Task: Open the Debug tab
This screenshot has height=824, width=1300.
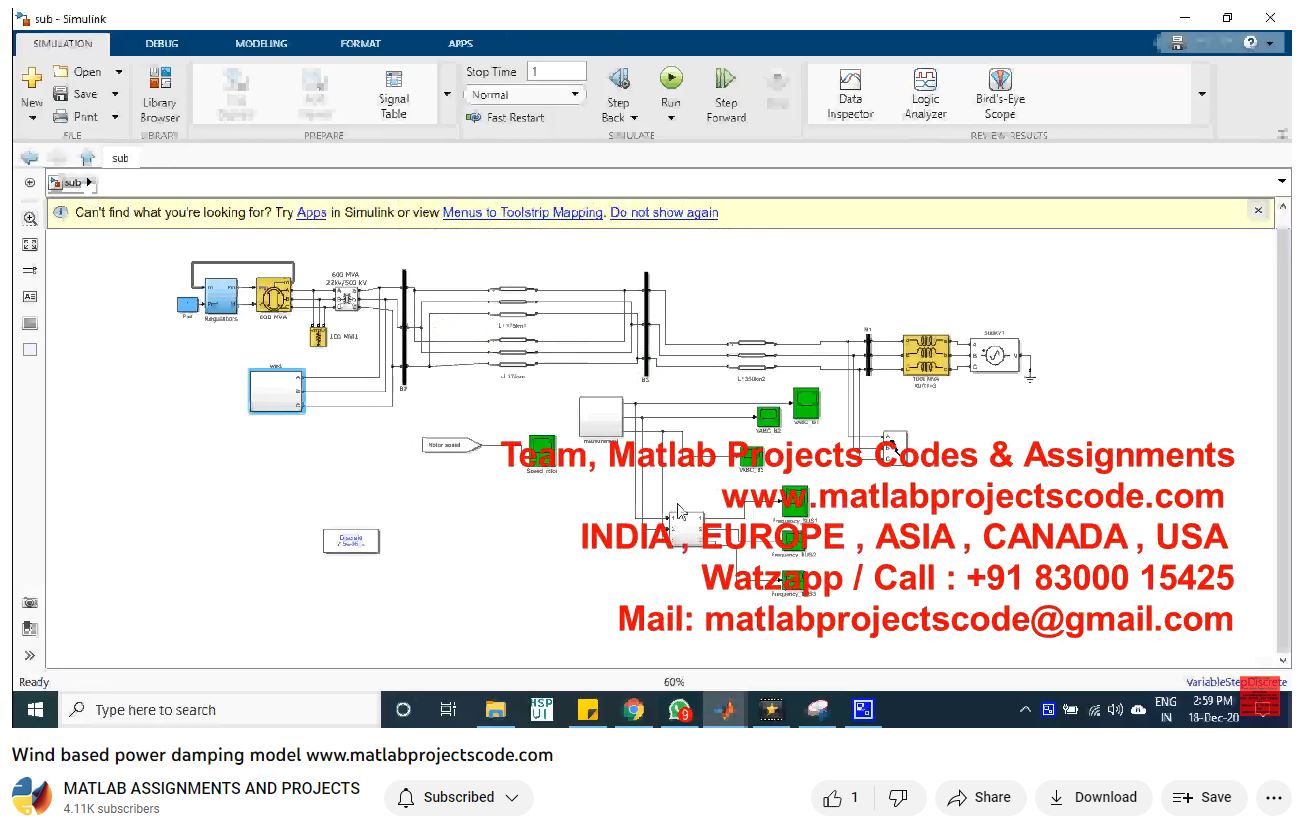Action: 162,44
